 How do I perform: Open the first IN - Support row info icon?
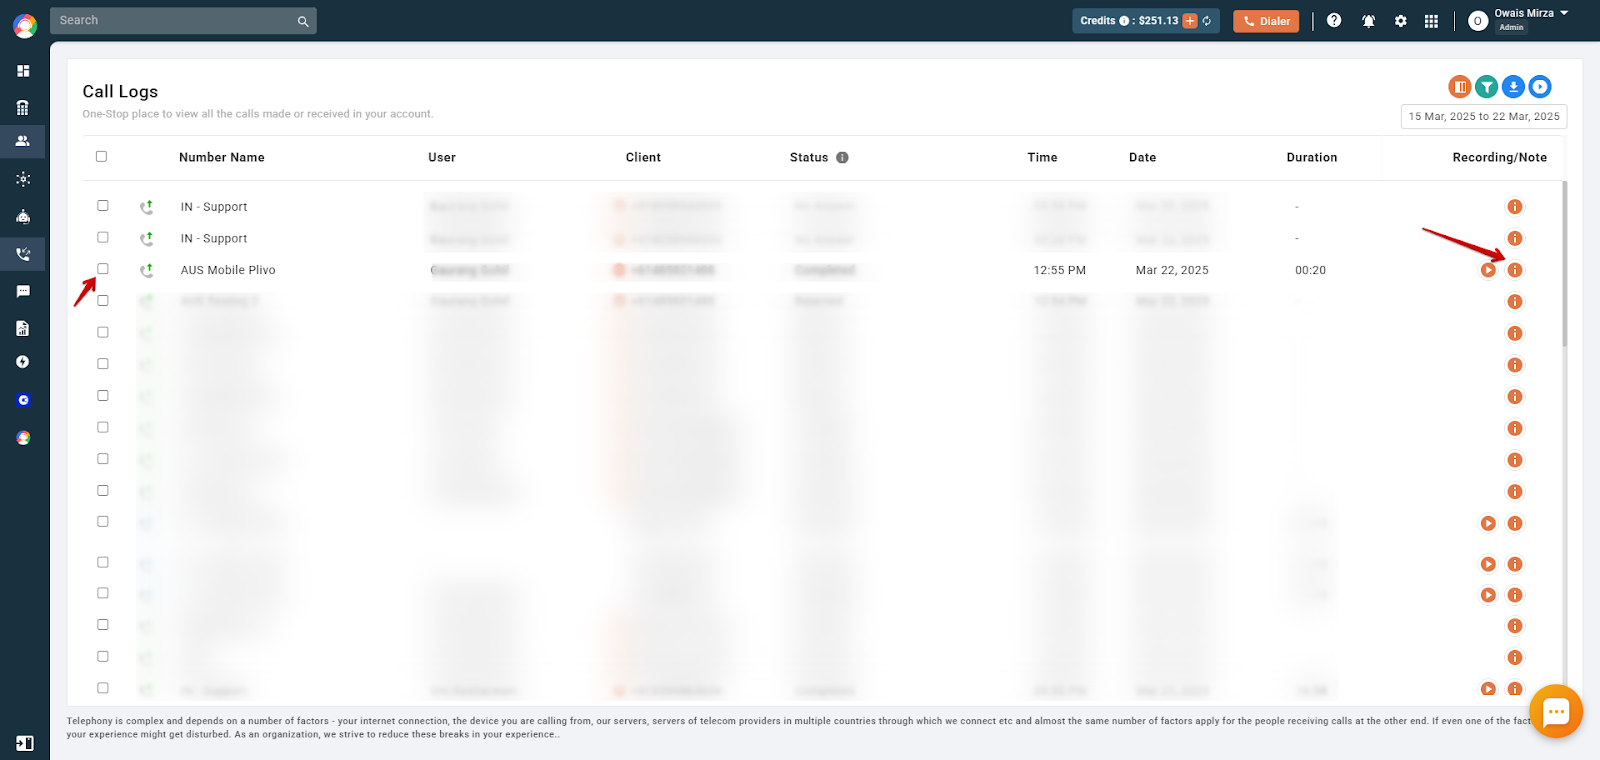tap(1515, 207)
